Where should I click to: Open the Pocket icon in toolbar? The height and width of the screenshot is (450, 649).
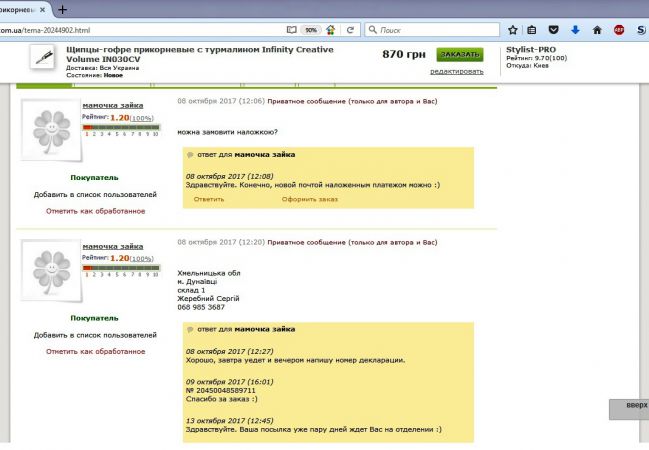tap(553, 30)
